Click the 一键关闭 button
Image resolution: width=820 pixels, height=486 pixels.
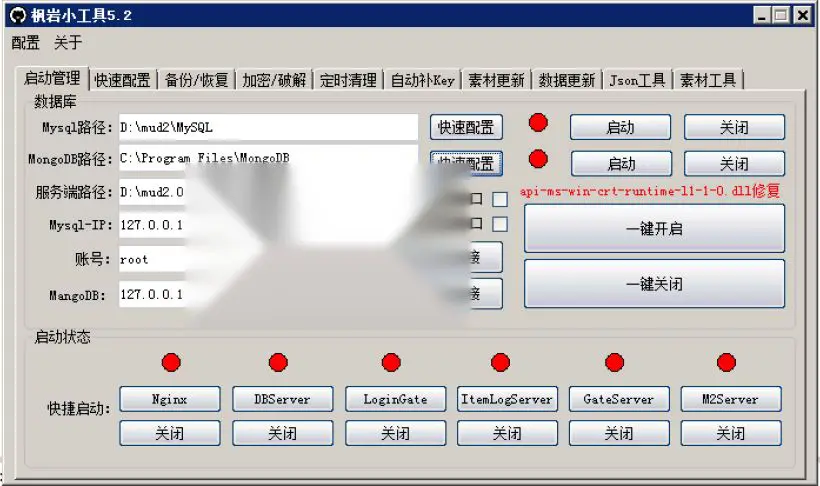pyautogui.click(x=654, y=284)
